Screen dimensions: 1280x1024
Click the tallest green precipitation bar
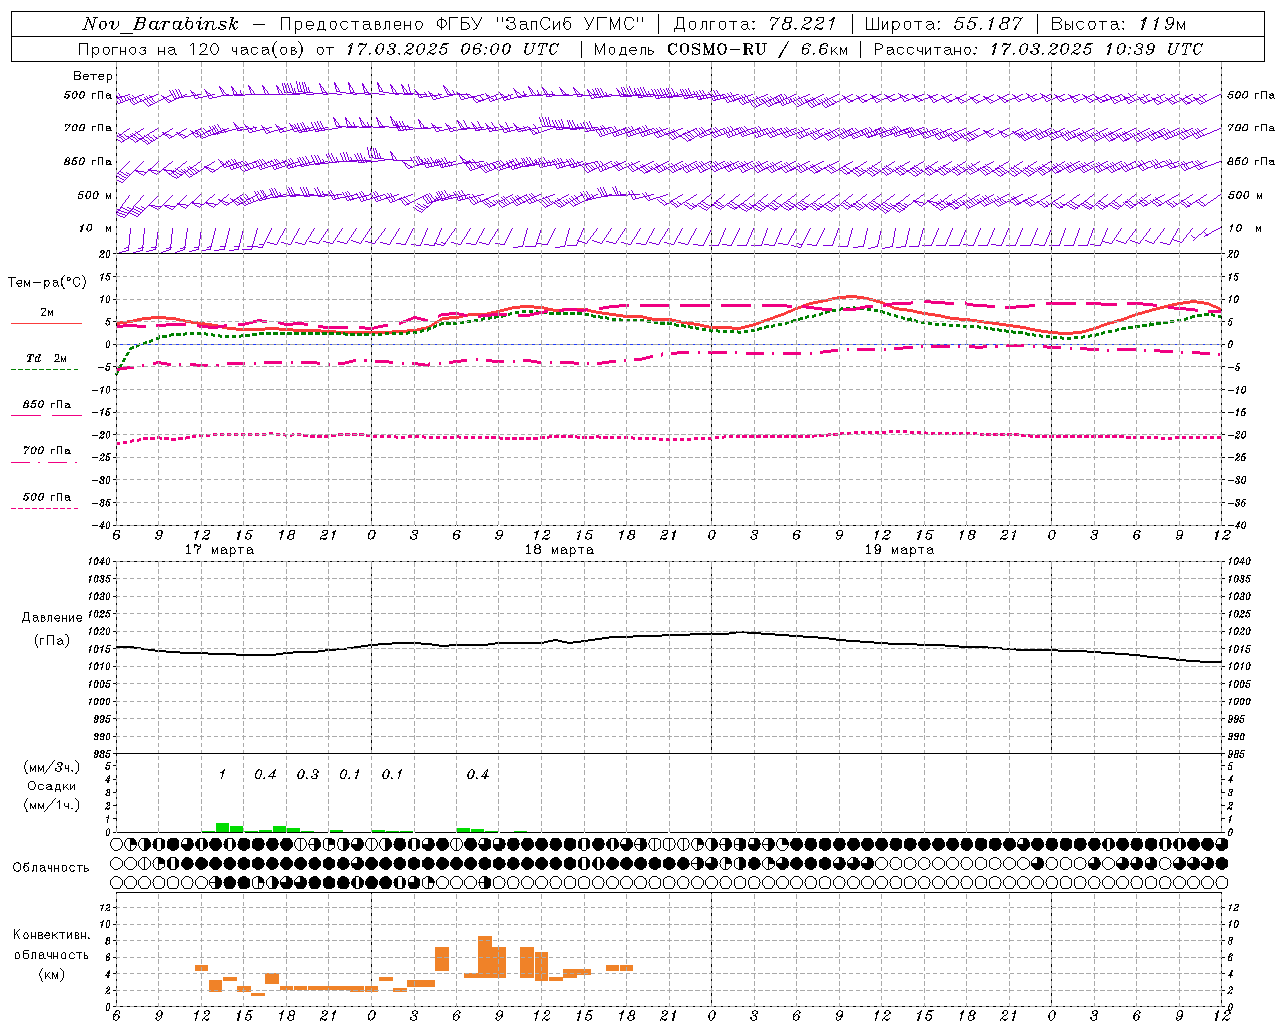point(223,827)
